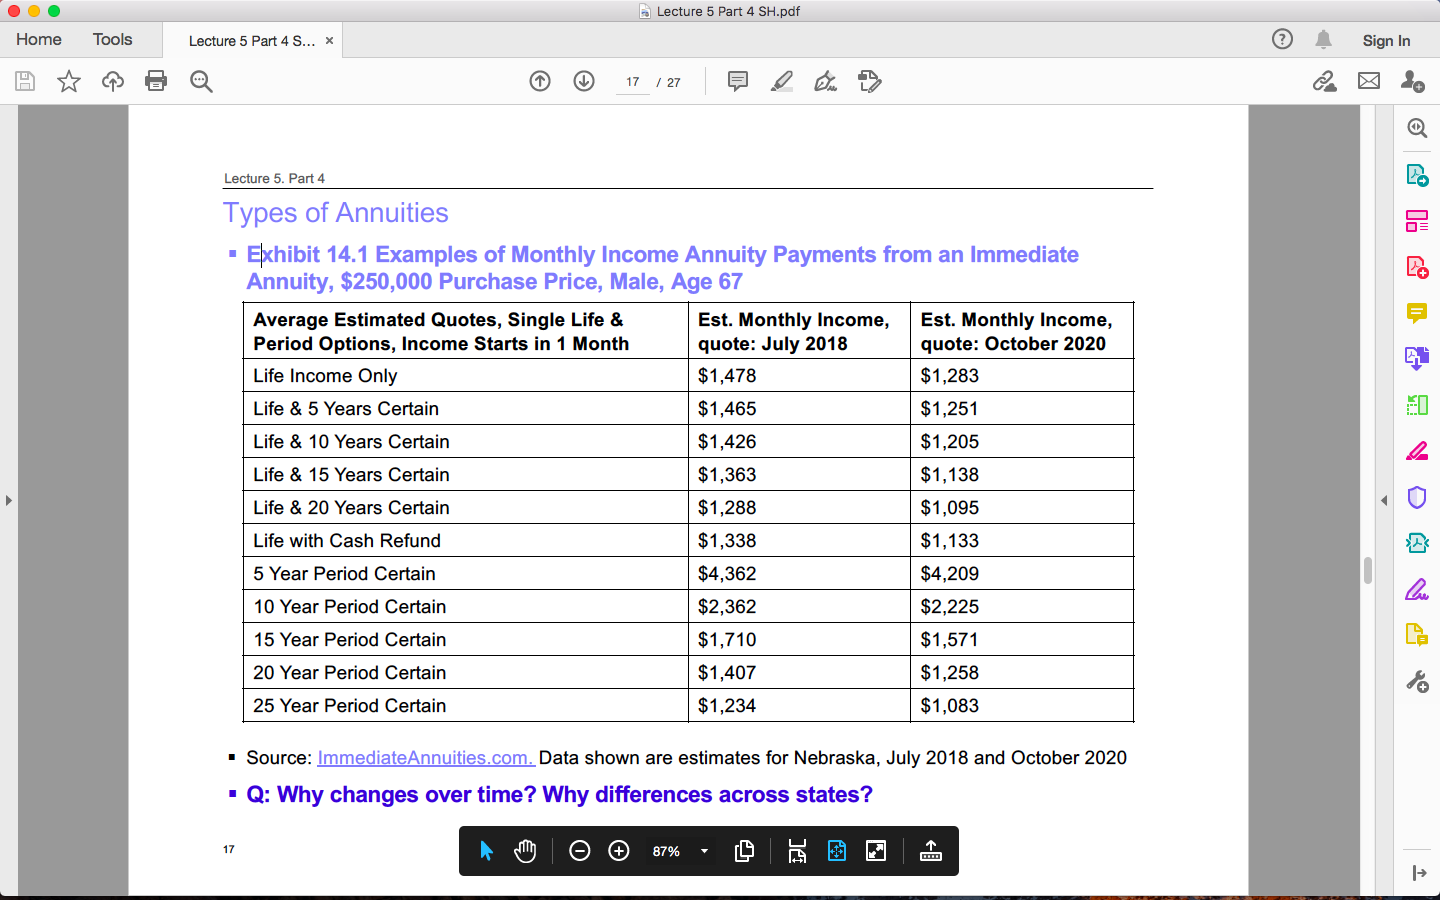This screenshot has width=1440, height=900.
Task: Switch to the Home tab
Action: point(39,40)
